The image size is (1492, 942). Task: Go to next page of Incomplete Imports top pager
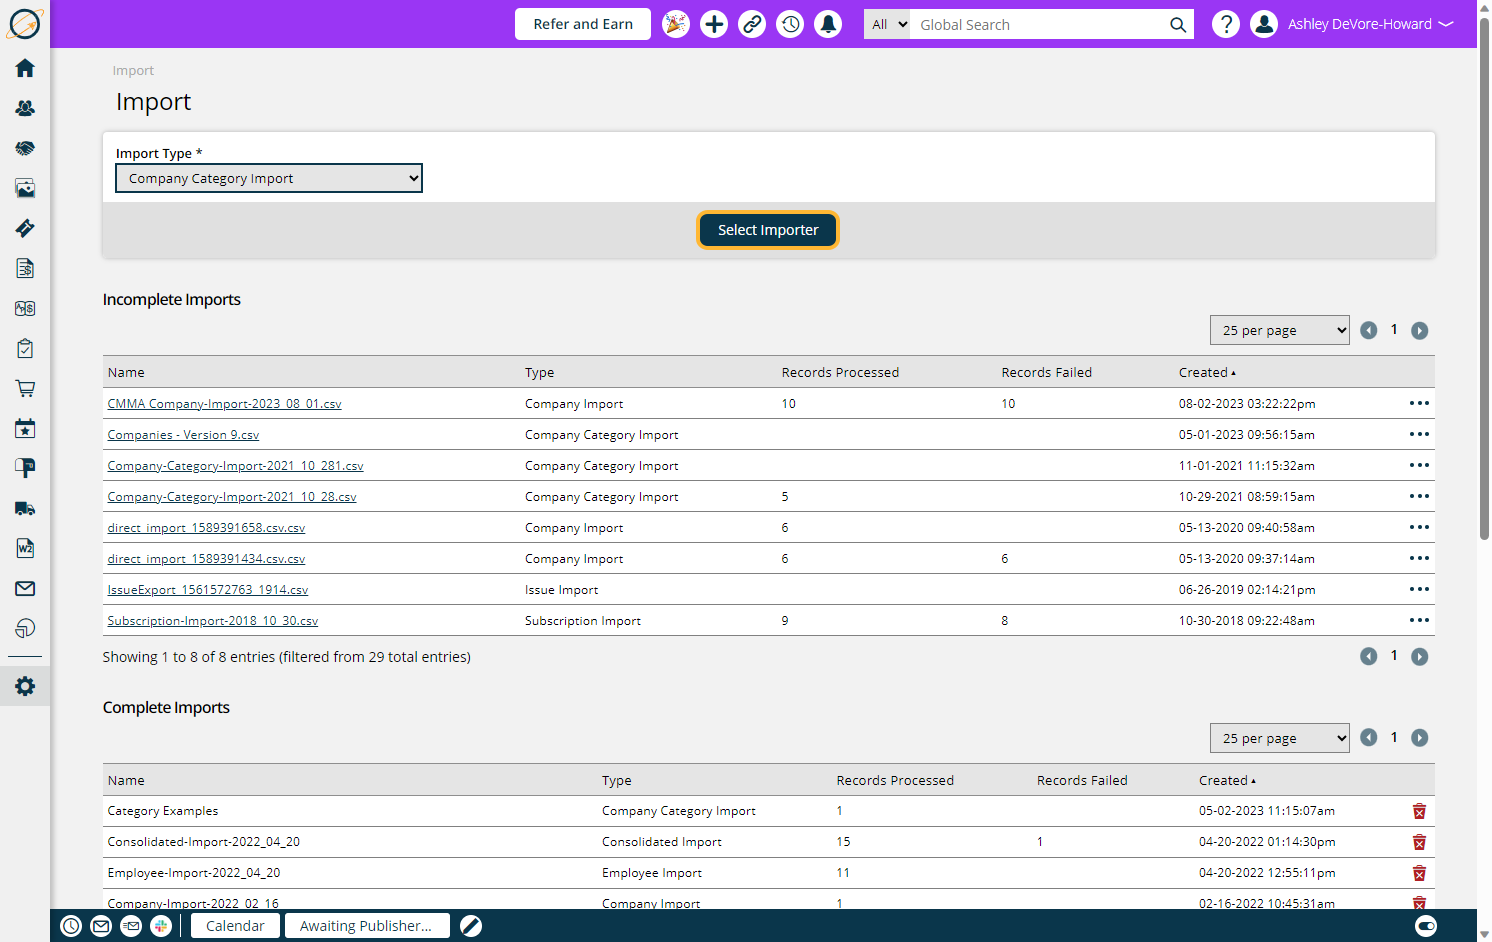1420,330
